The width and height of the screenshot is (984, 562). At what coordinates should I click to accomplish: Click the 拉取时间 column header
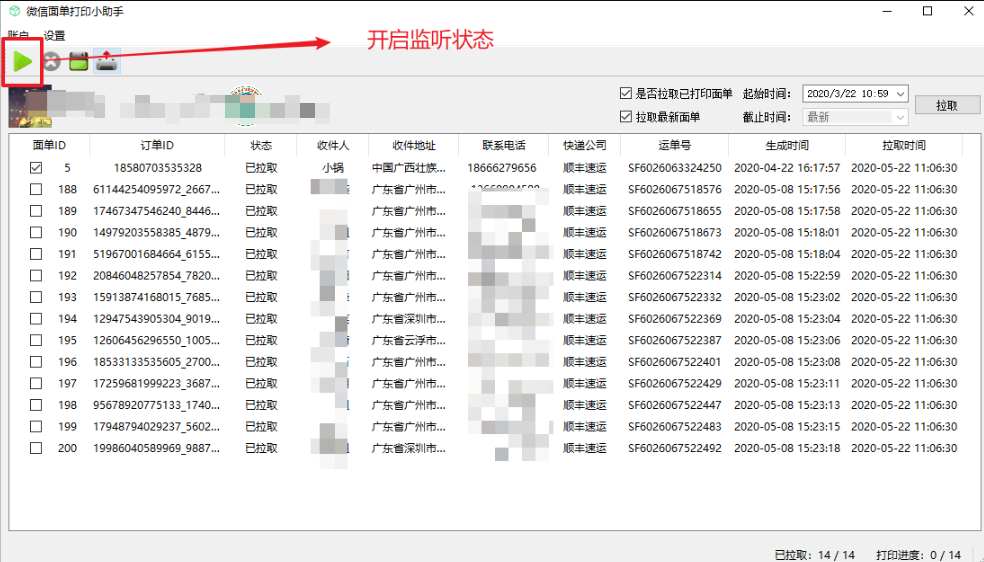904,145
